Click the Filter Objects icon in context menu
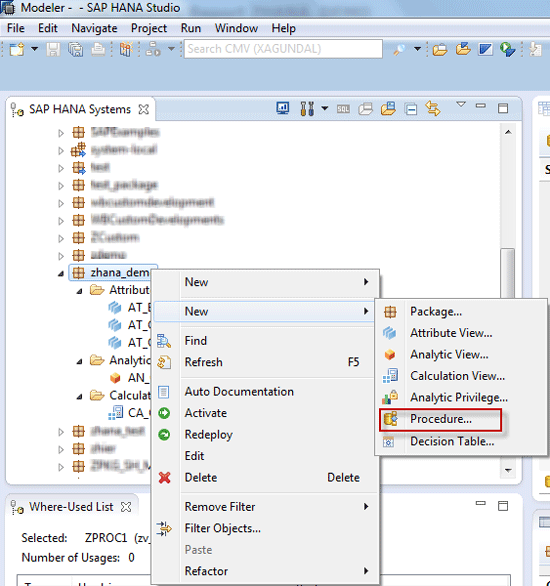 tap(164, 528)
